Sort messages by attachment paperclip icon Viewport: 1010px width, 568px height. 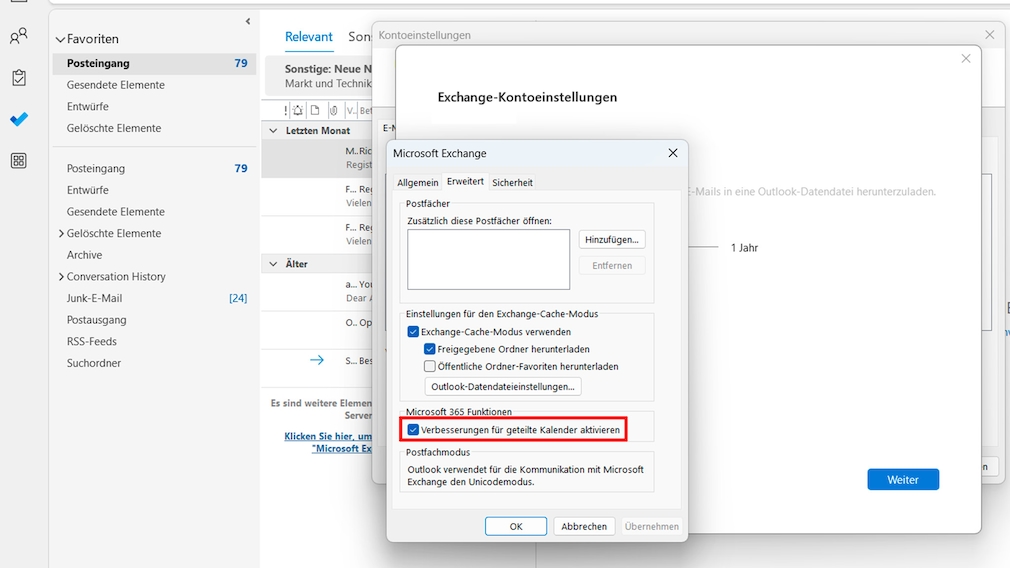[333, 111]
